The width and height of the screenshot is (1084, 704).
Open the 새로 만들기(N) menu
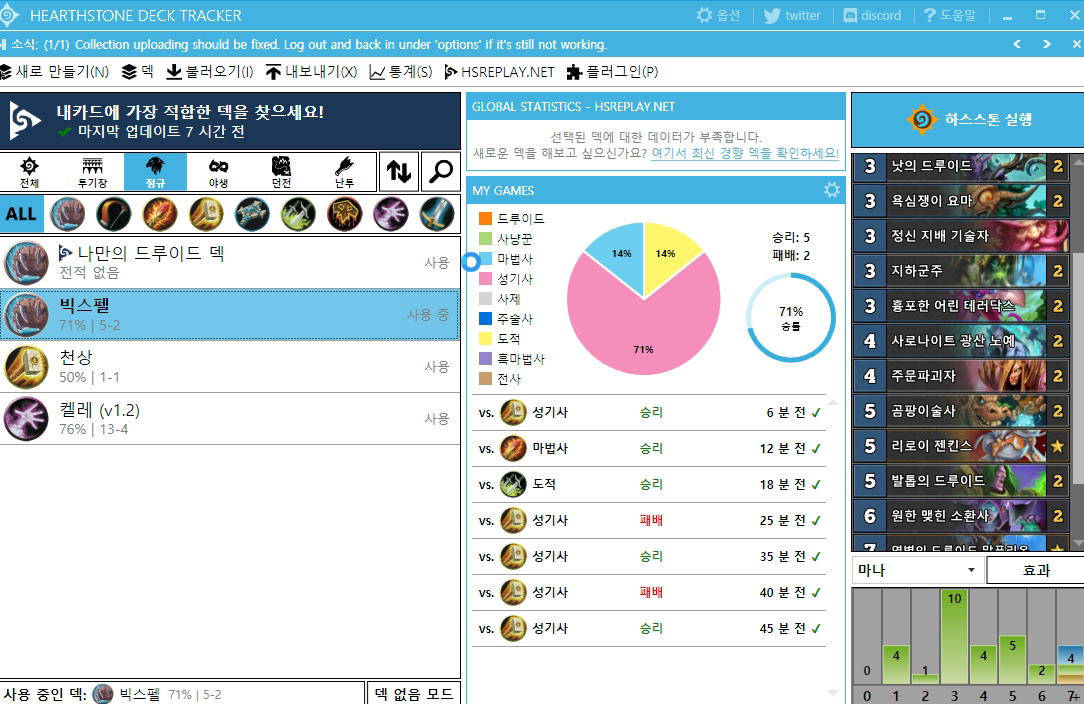[55, 72]
